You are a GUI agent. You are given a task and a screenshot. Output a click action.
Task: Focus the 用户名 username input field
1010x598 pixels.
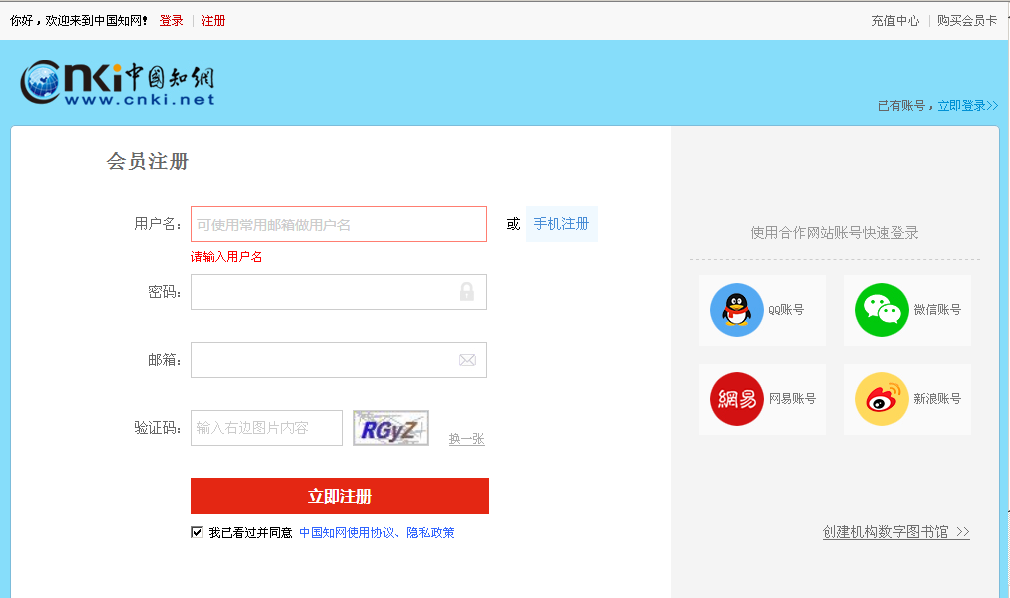338,224
